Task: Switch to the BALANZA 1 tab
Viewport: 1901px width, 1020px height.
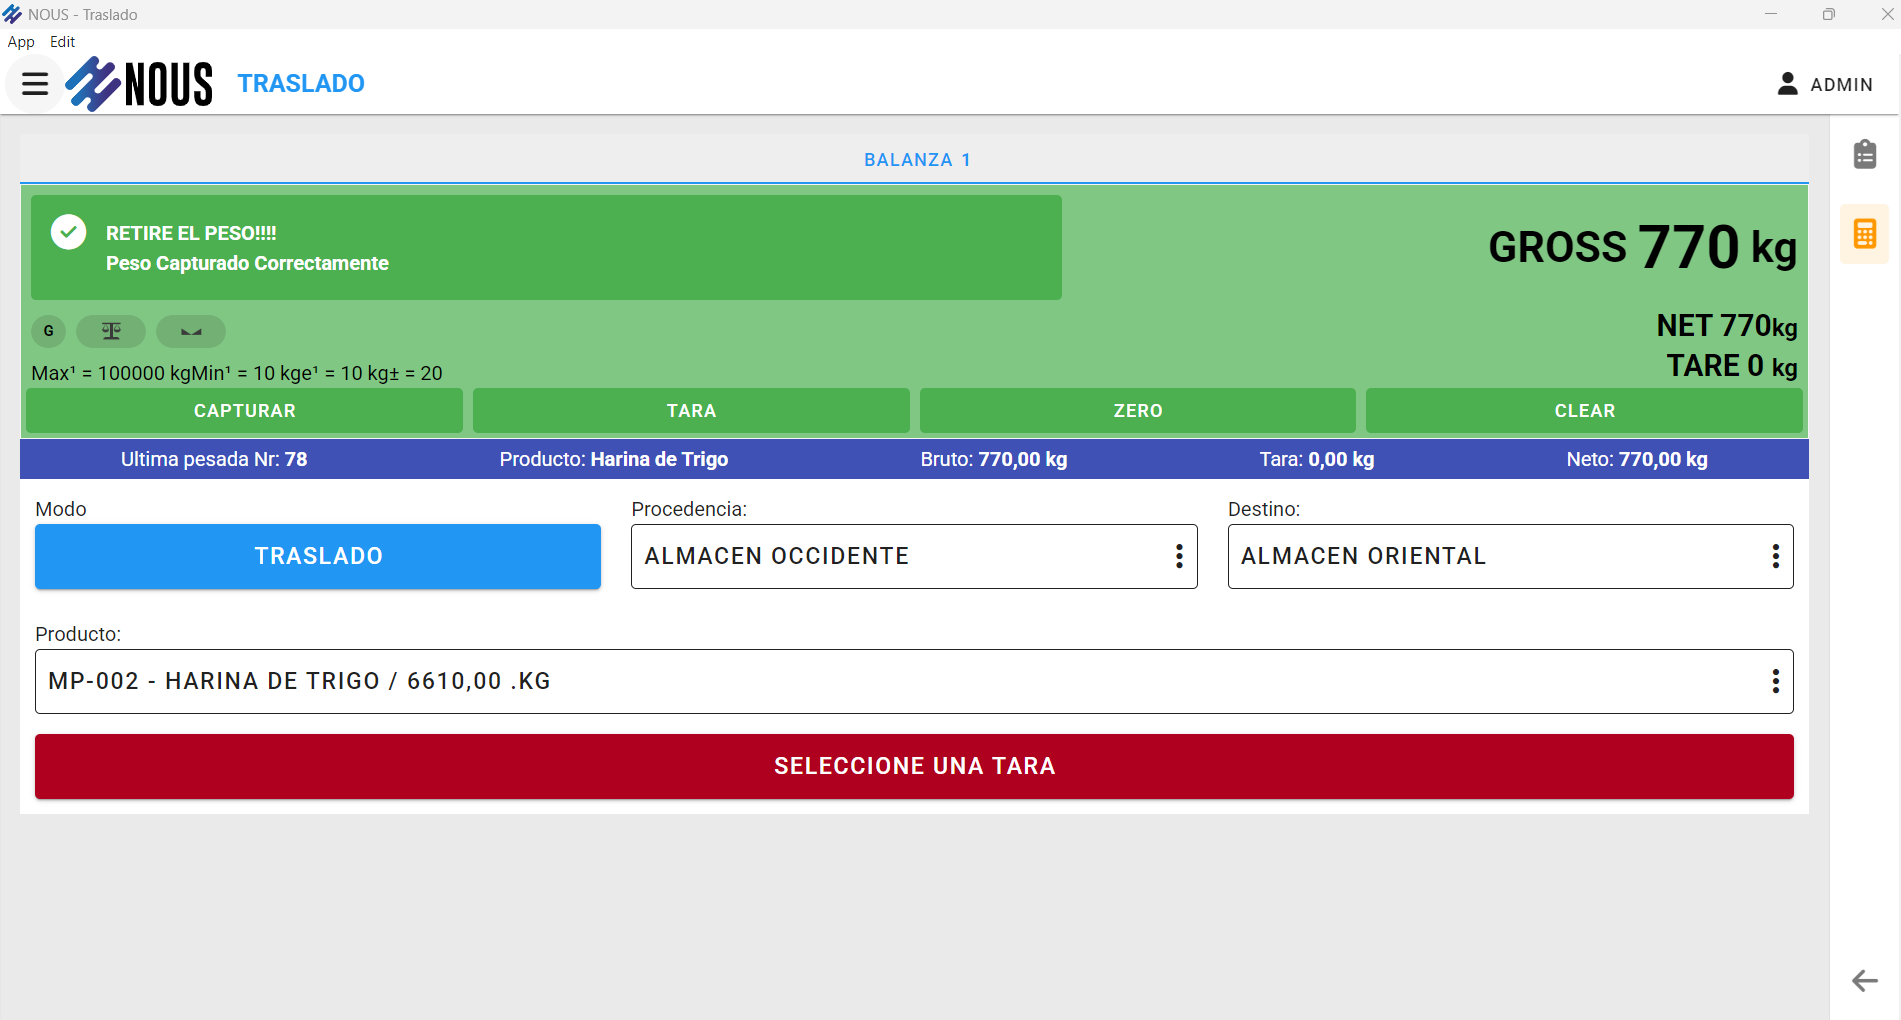Action: (916, 160)
